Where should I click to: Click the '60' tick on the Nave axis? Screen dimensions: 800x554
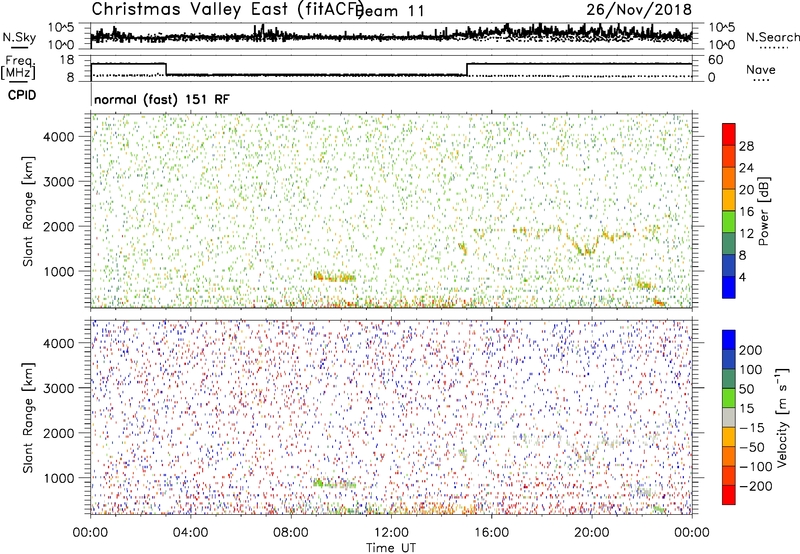(716, 60)
